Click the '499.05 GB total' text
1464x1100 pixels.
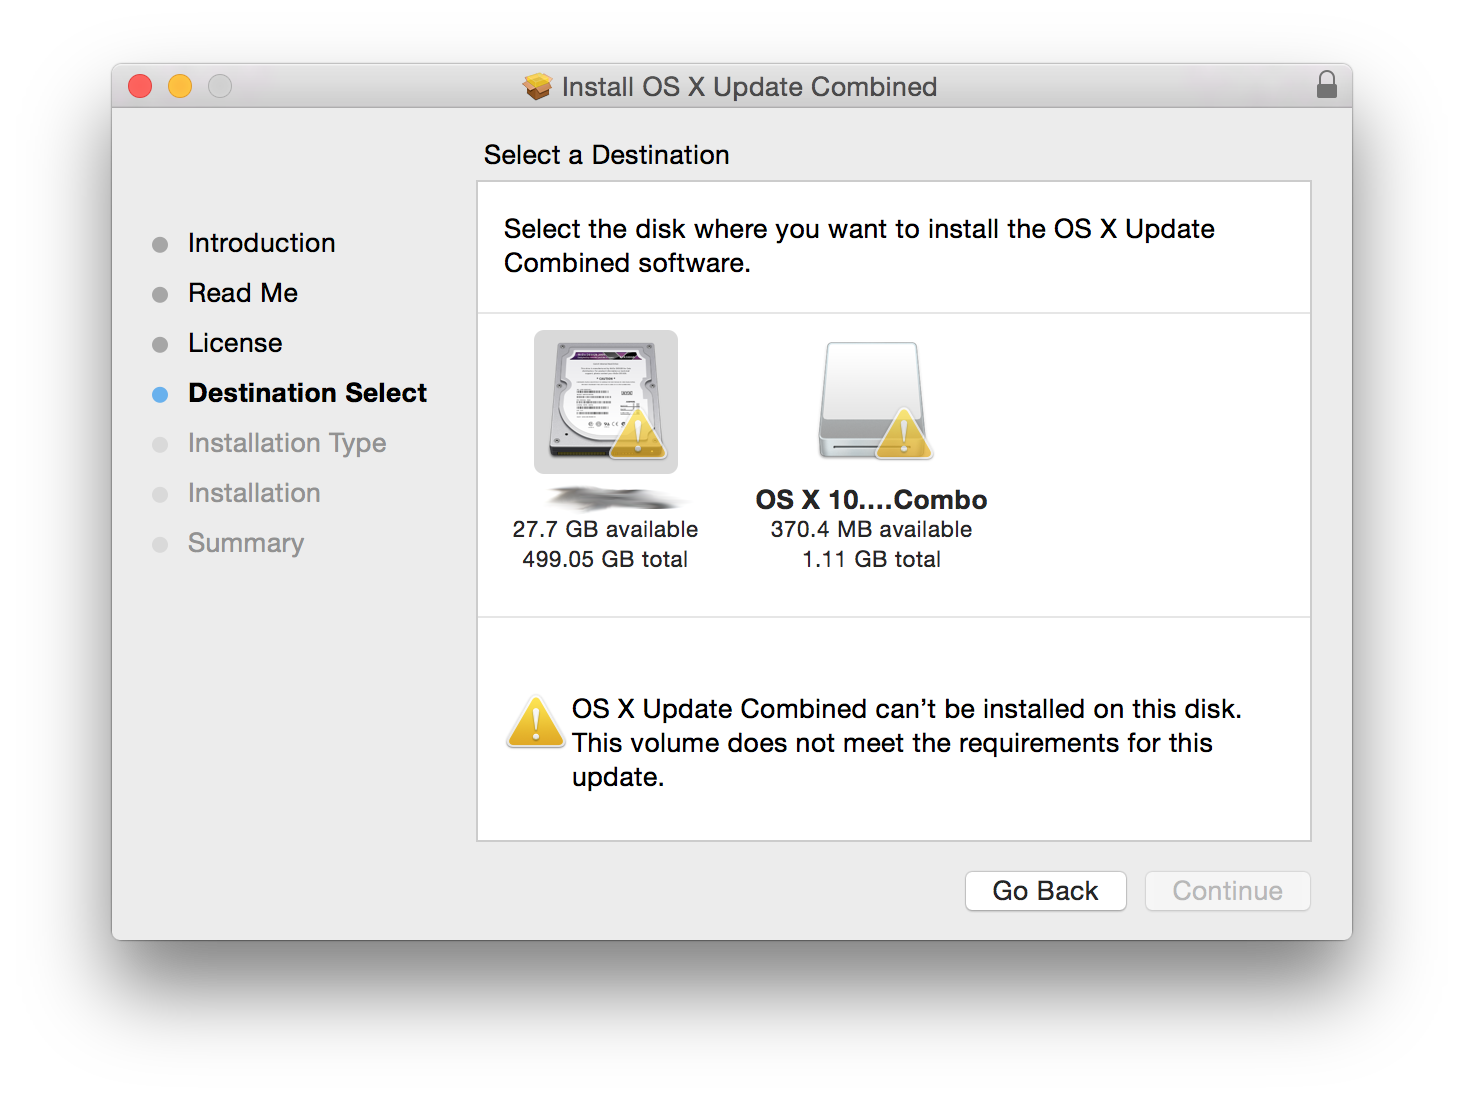point(605,559)
